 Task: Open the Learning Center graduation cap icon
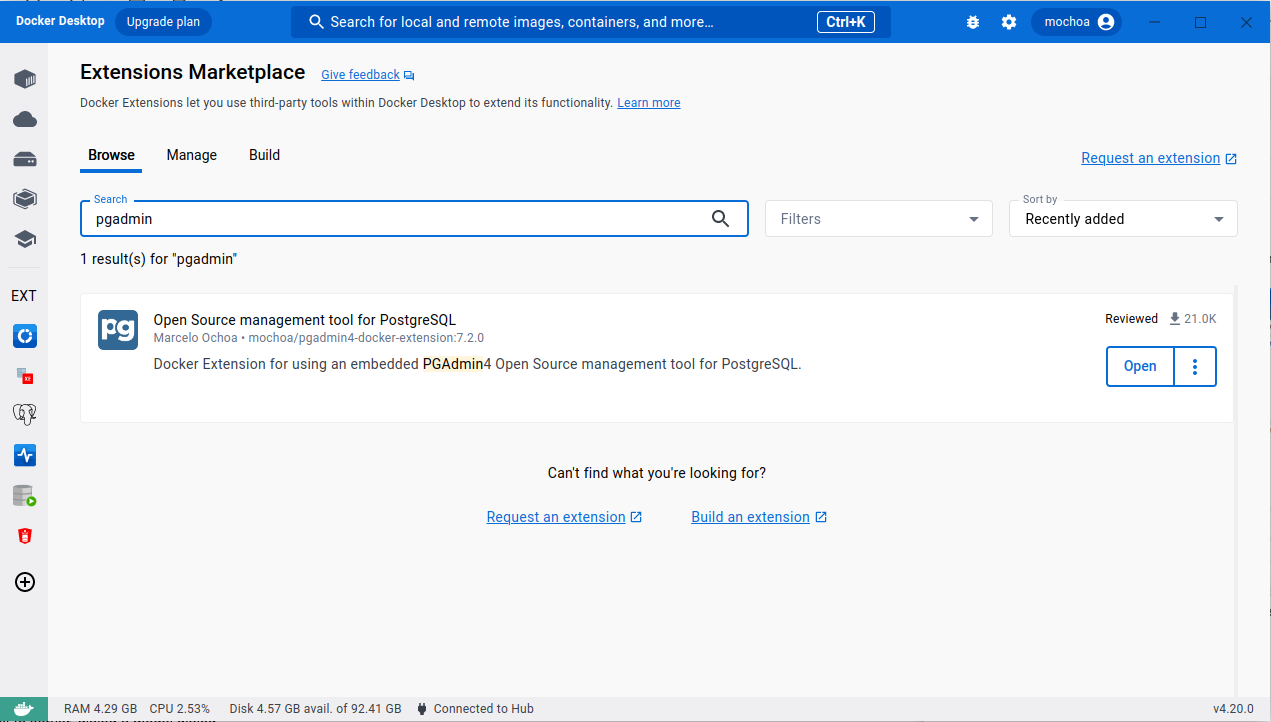coord(25,239)
